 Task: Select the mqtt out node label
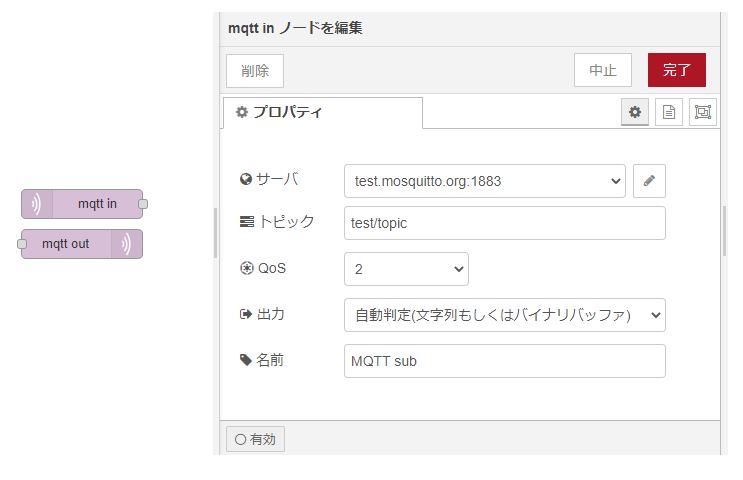coord(66,244)
